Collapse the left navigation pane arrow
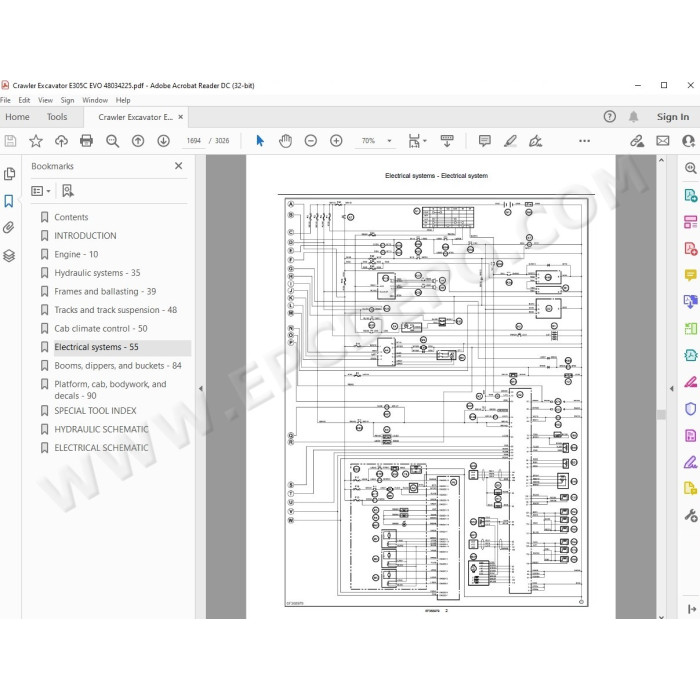 pyautogui.click(x=201, y=388)
